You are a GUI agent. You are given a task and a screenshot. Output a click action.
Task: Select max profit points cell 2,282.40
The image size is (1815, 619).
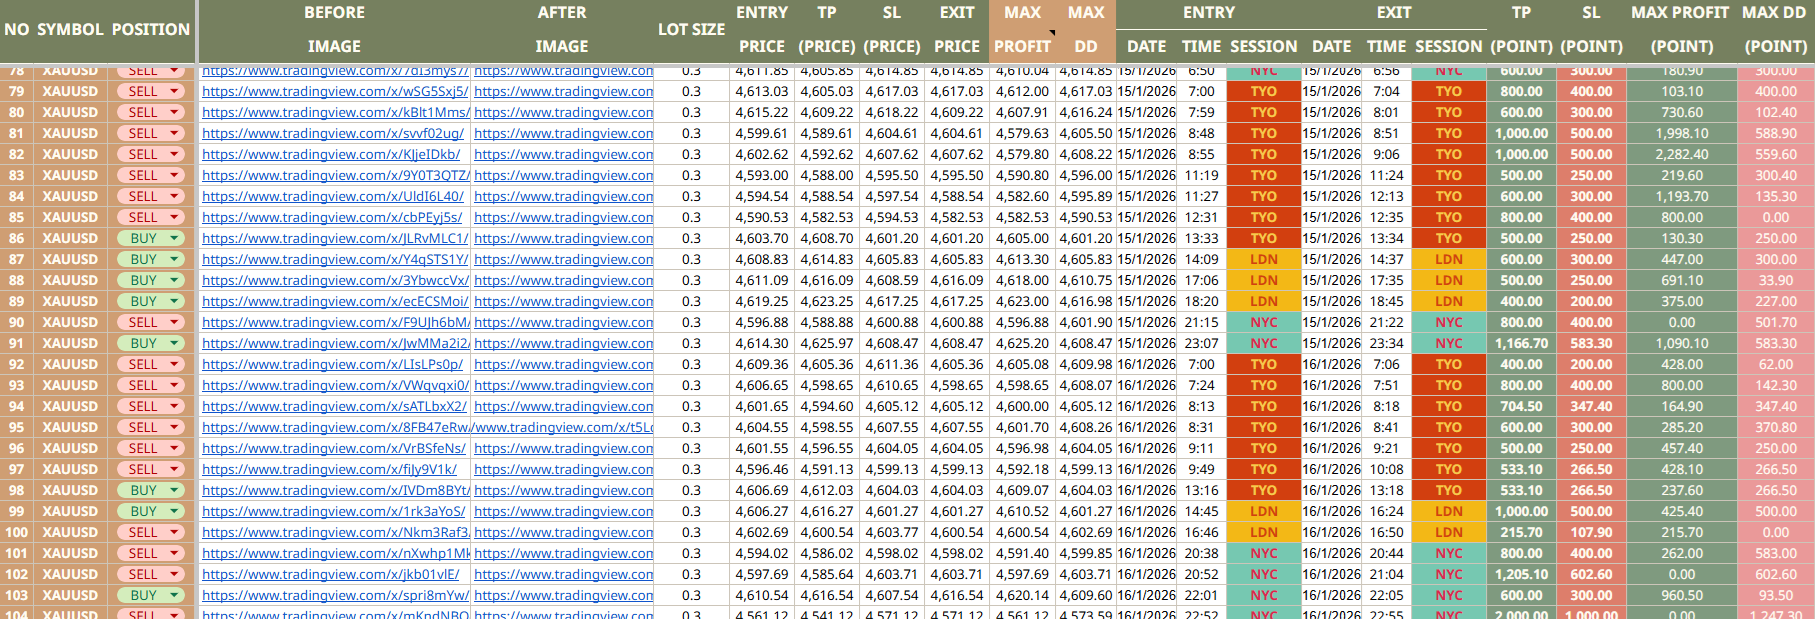click(x=1682, y=154)
